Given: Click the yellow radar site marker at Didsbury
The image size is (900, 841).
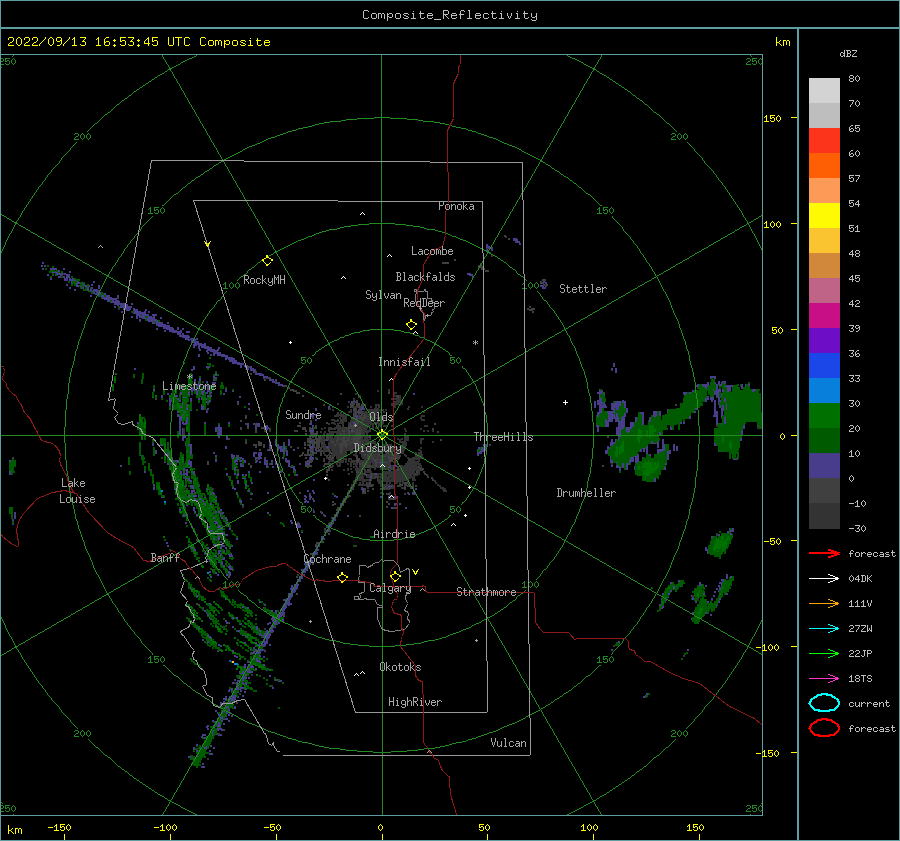Looking at the screenshot, I should tap(382, 435).
